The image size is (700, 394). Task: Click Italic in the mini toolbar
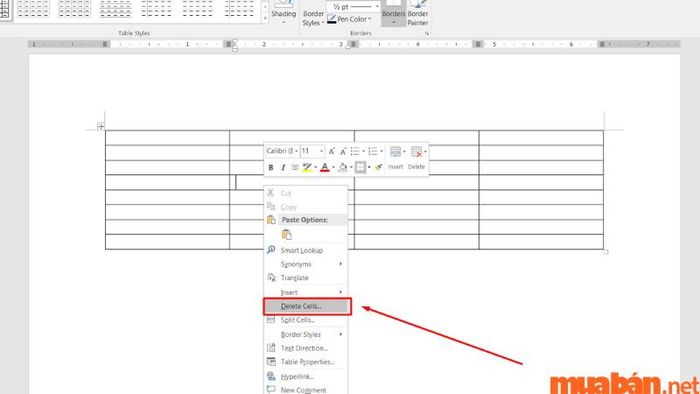coord(283,167)
